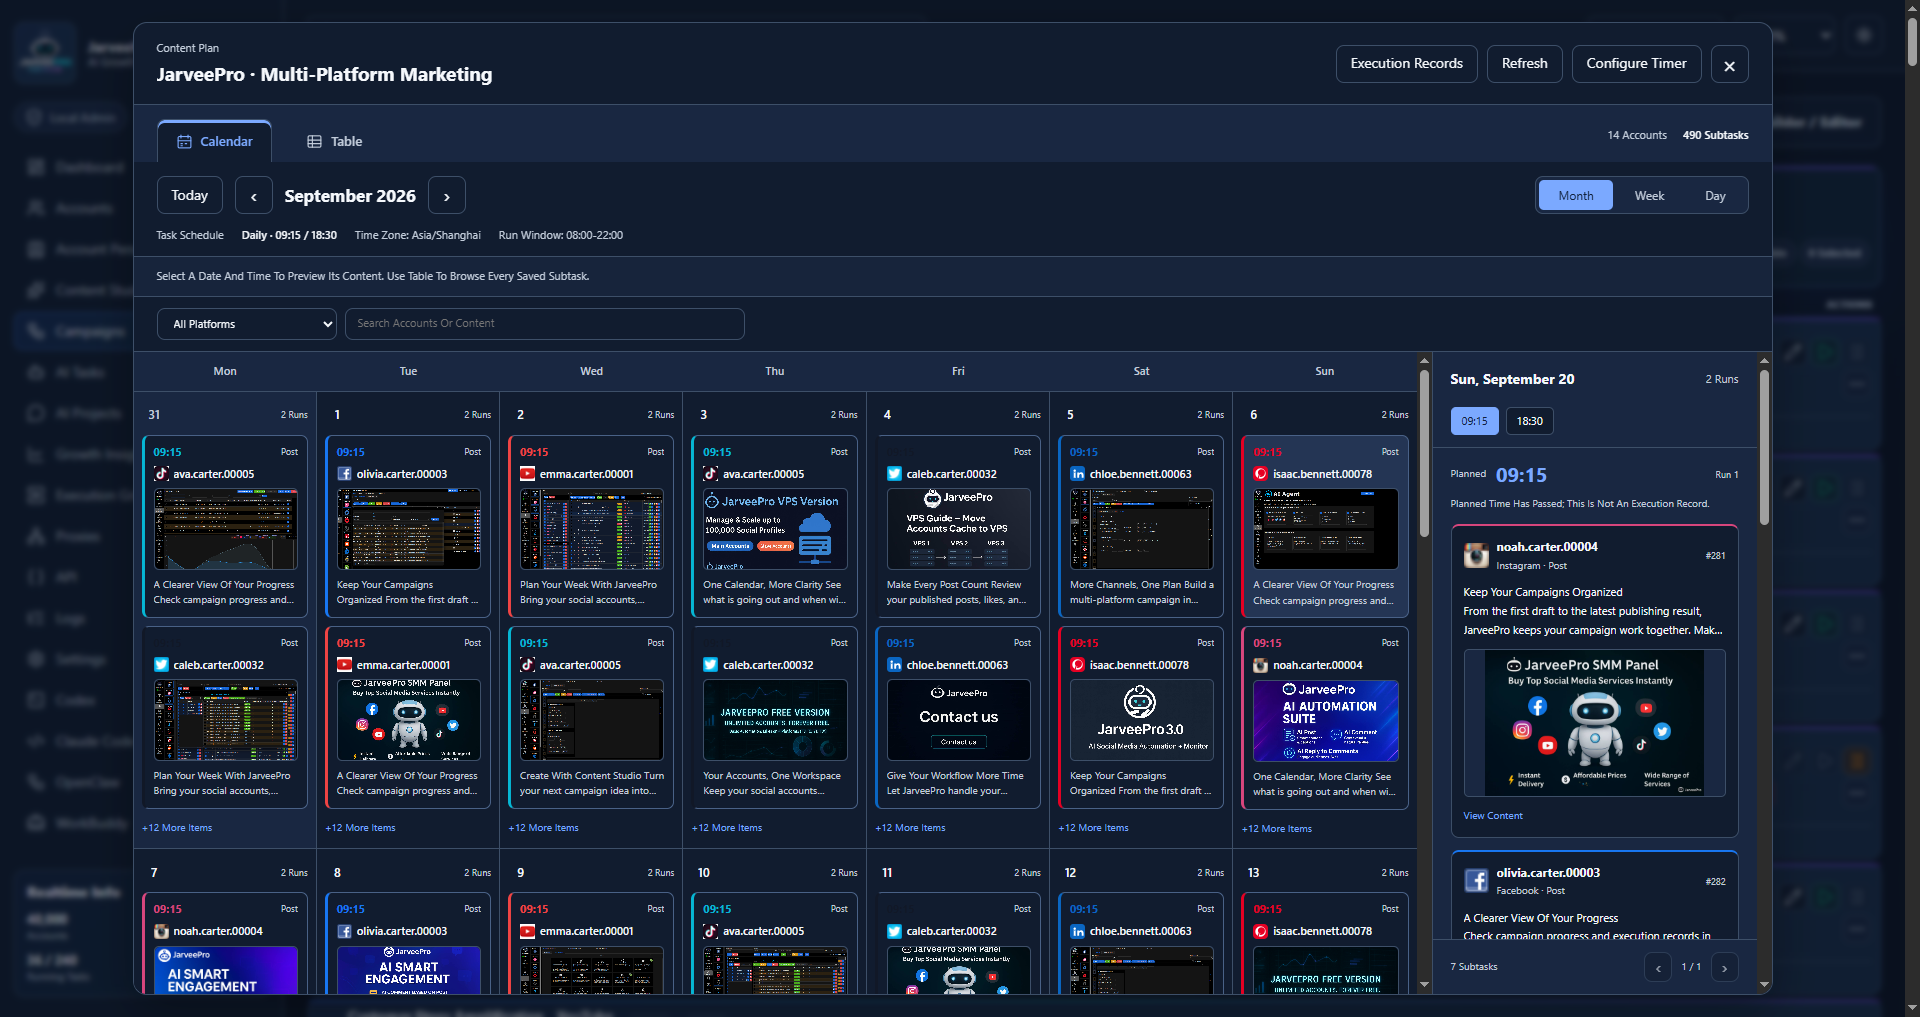Click TikTok icon for ava.carter.00005 on Thursday 3
1920x1017 pixels.
click(x=710, y=474)
